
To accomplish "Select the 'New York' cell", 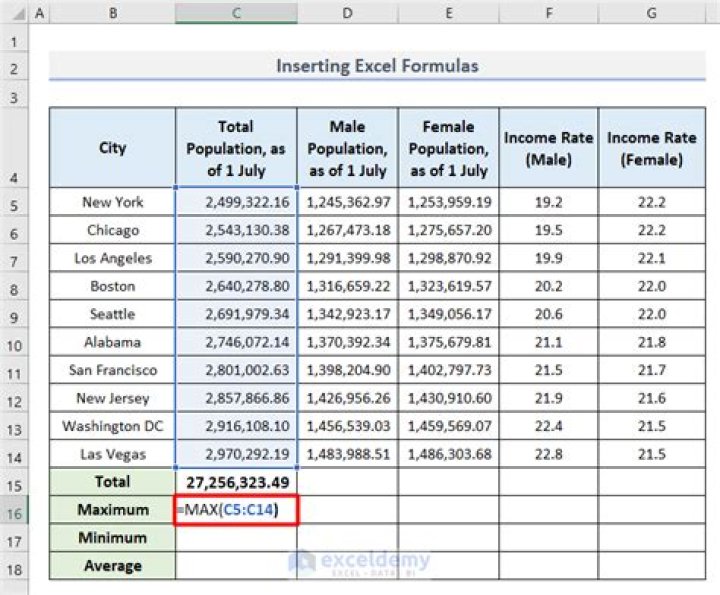I will pyautogui.click(x=112, y=202).
